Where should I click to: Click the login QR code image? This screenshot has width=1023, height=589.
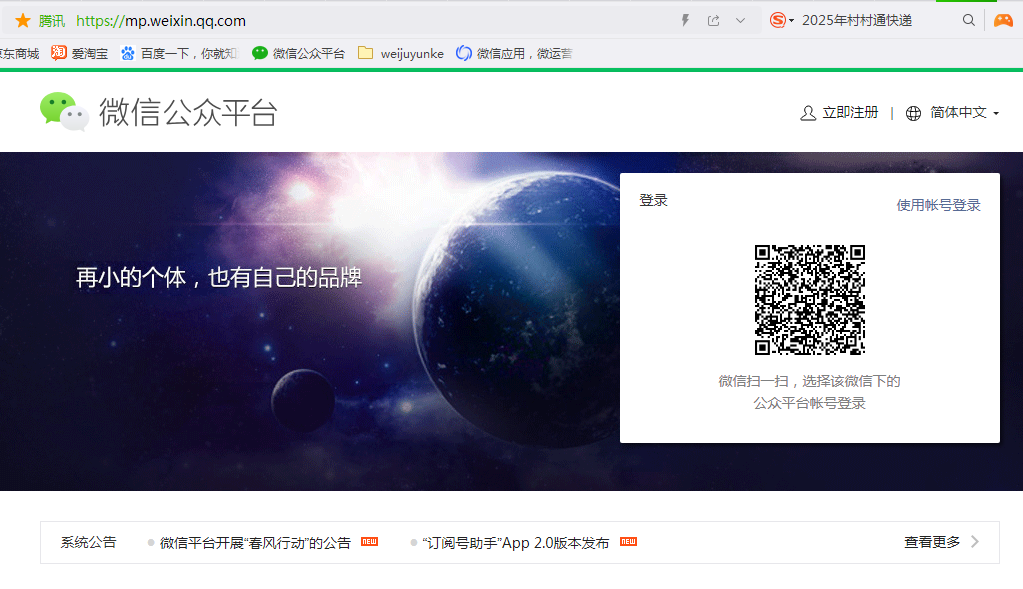810,300
